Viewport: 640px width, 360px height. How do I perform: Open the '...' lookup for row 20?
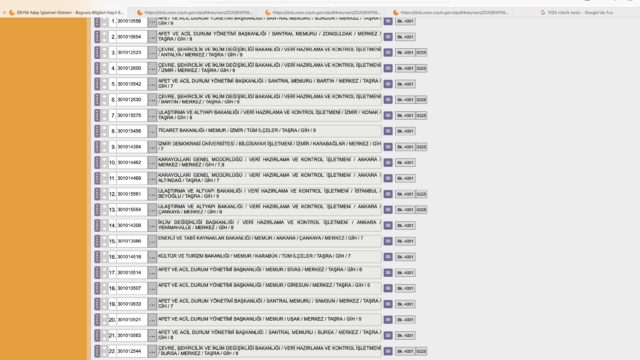coord(152,320)
